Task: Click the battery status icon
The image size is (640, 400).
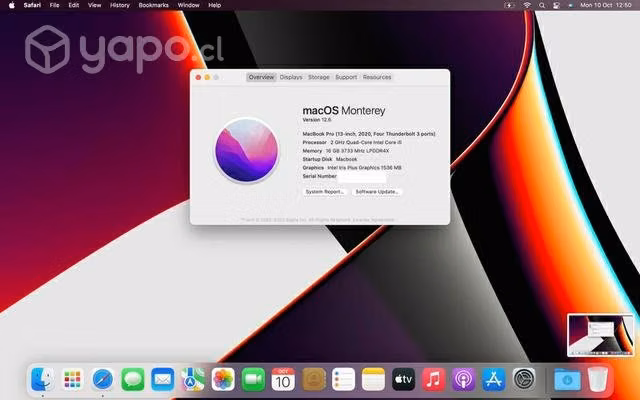Action: [x=509, y=5]
